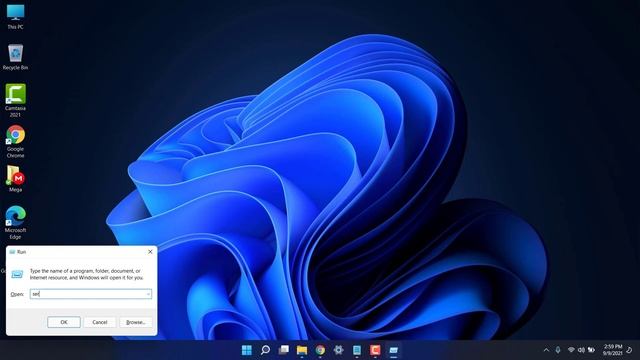Switch to Camtasia red taskbar icon
Image resolution: width=640 pixels, height=360 pixels.
pos(375,350)
